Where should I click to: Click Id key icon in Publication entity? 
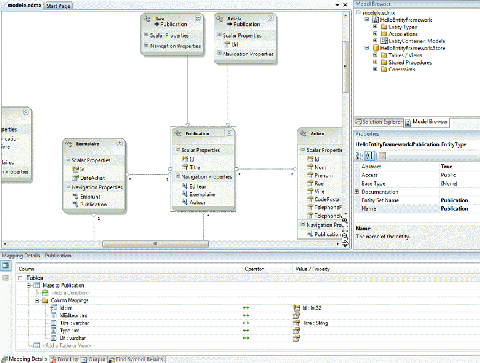coord(185,159)
